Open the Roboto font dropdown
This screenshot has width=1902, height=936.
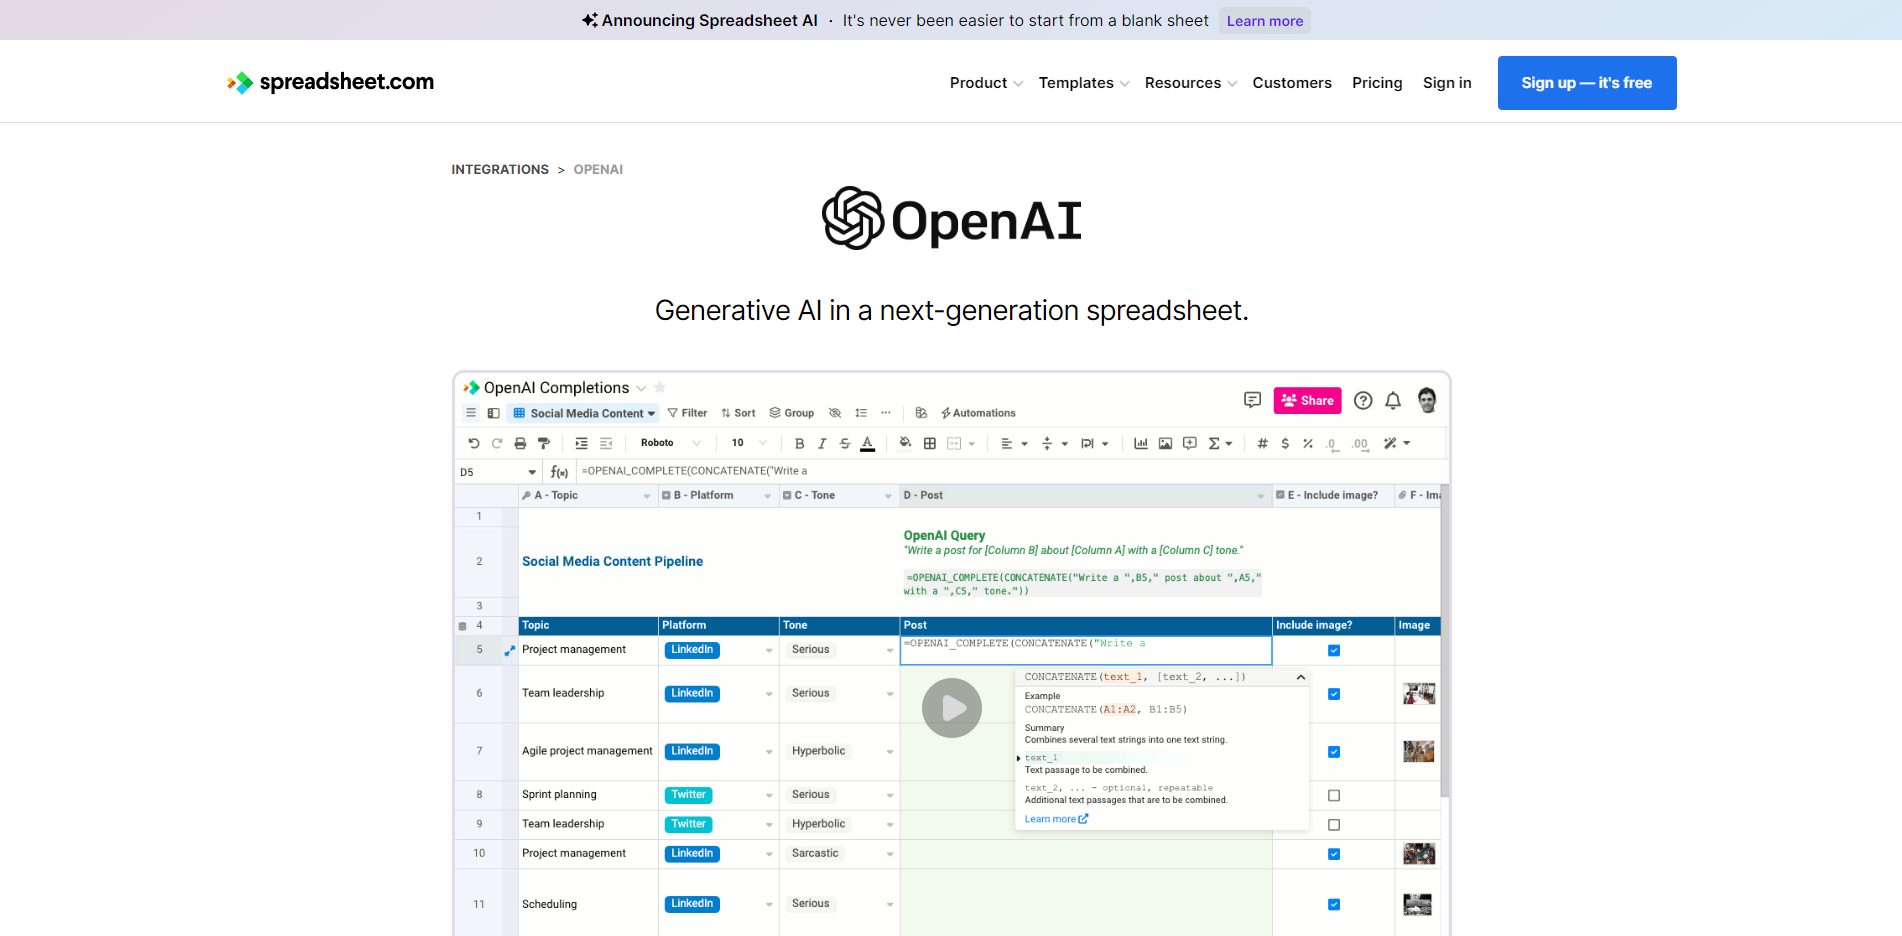(x=670, y=443)
